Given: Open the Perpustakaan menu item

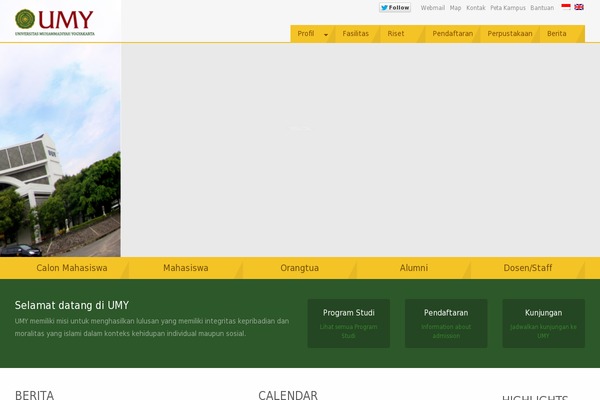Looking at the screenshot, I should click(510, 34).
